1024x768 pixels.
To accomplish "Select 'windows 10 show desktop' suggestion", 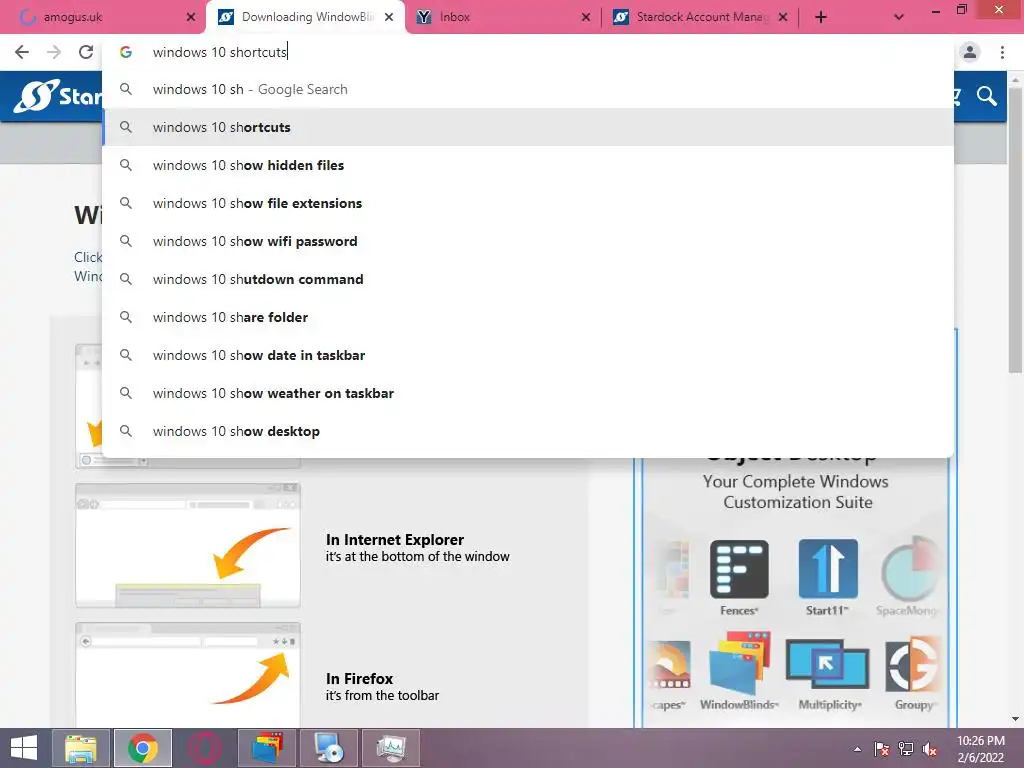I will 528,431.
